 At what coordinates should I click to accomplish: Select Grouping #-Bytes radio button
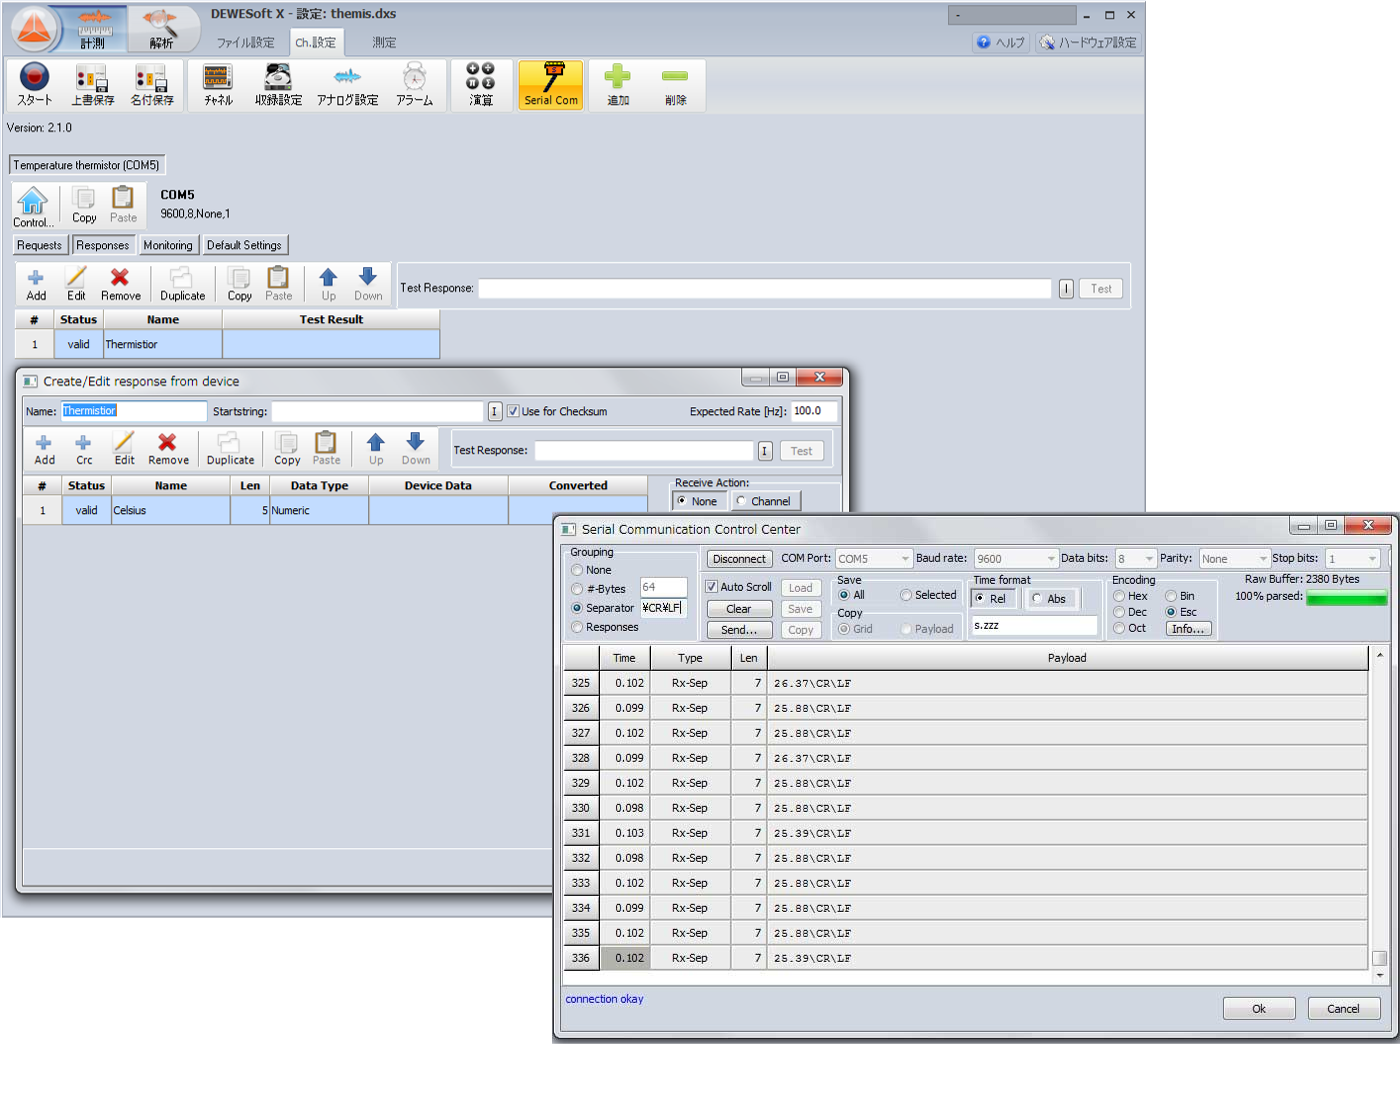click(577, 589)
